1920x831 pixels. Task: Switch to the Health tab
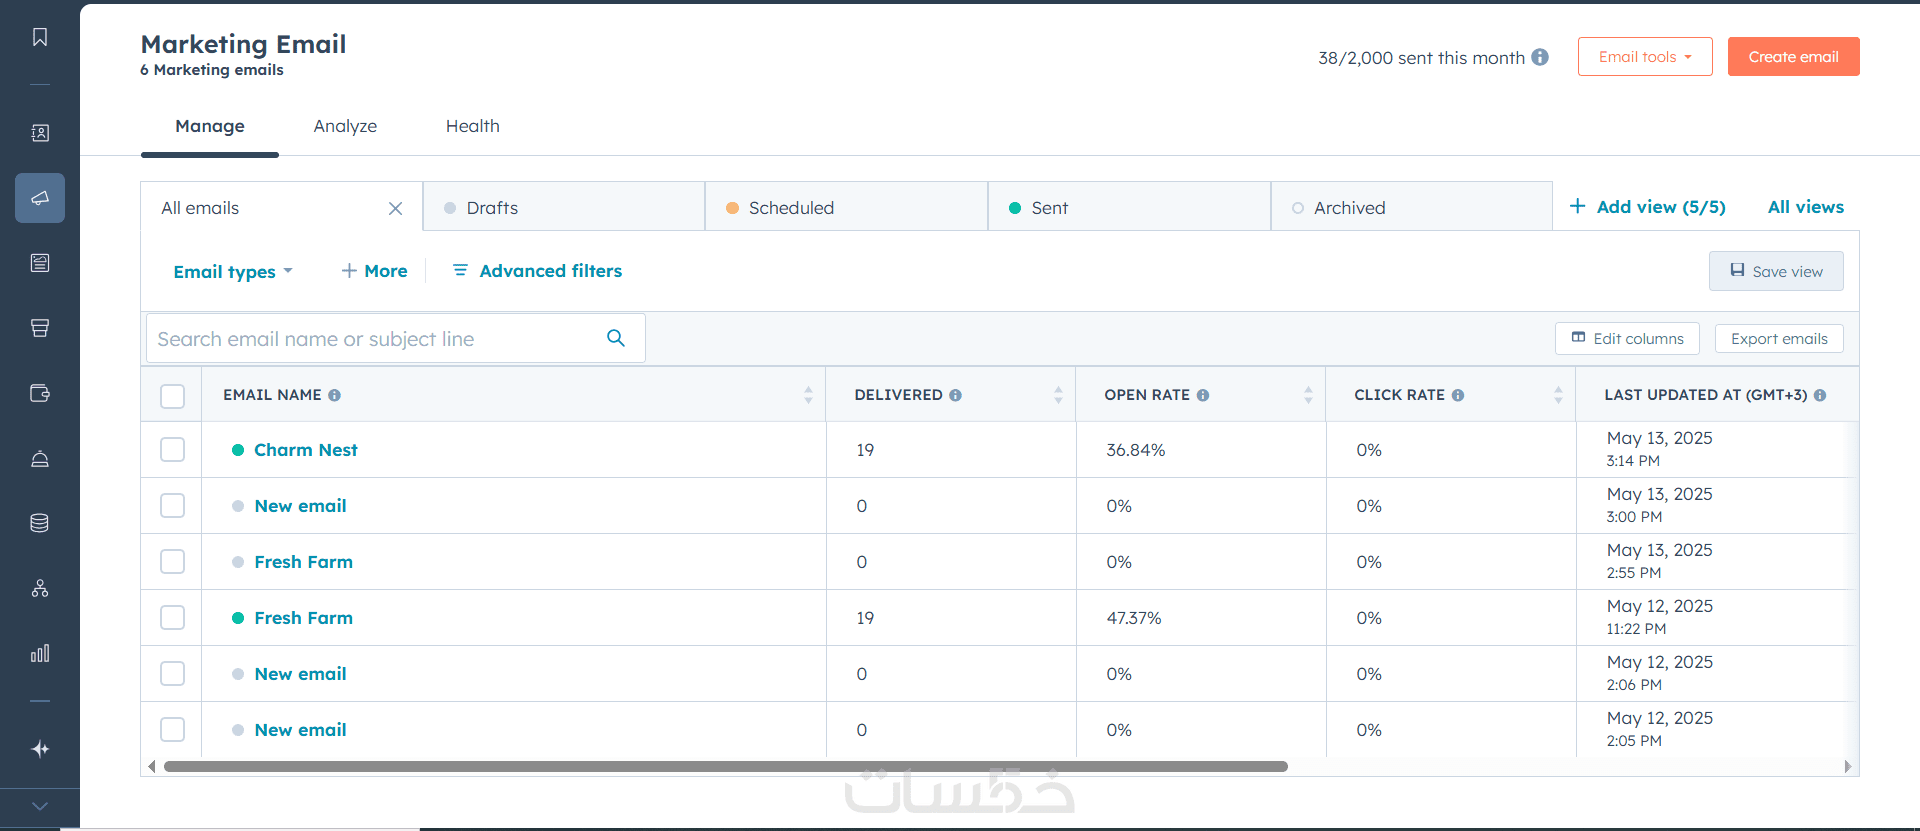point(473,126)
